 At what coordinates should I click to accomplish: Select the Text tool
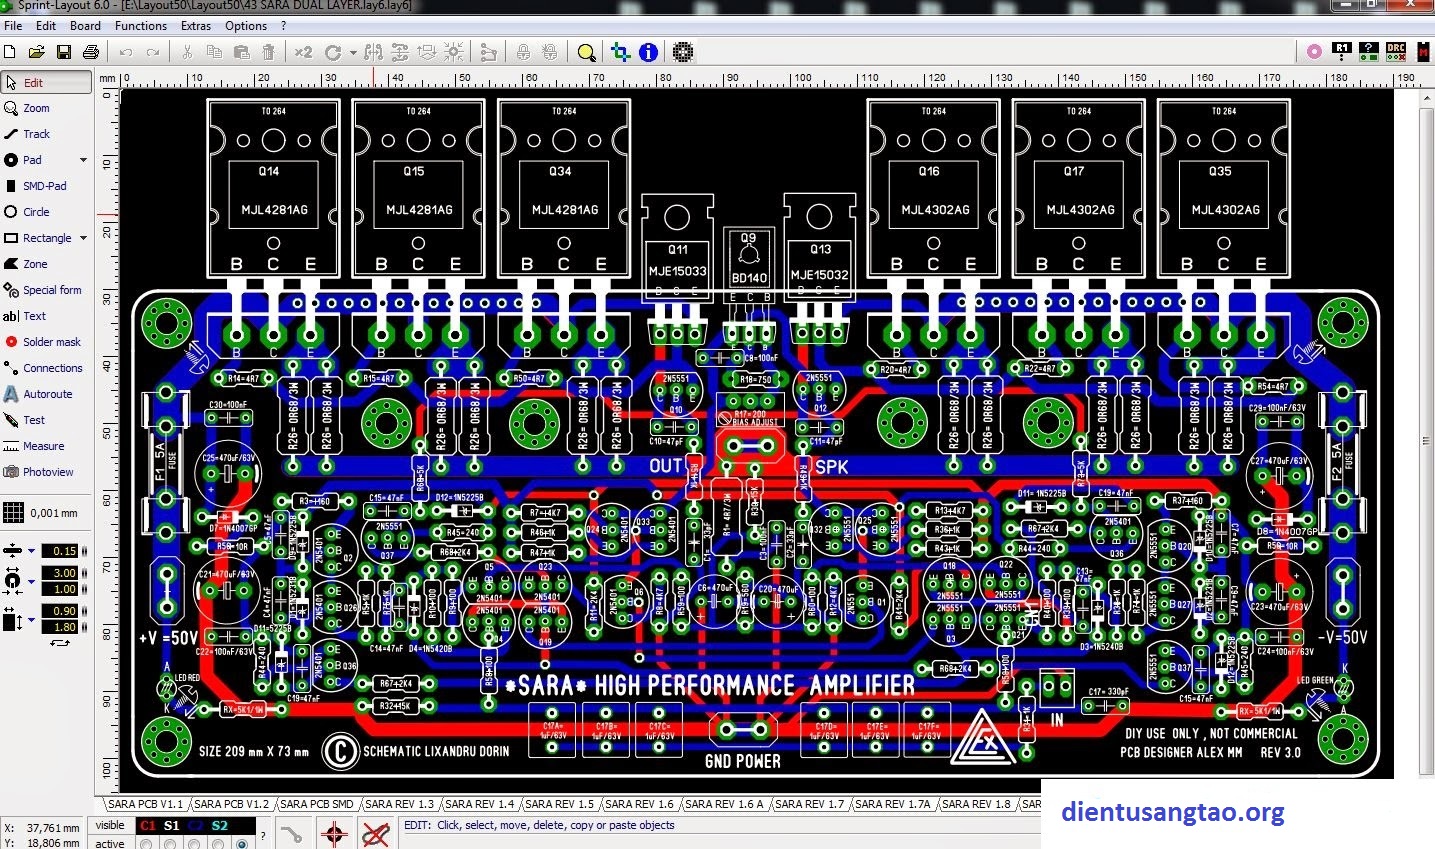[34, 315]
